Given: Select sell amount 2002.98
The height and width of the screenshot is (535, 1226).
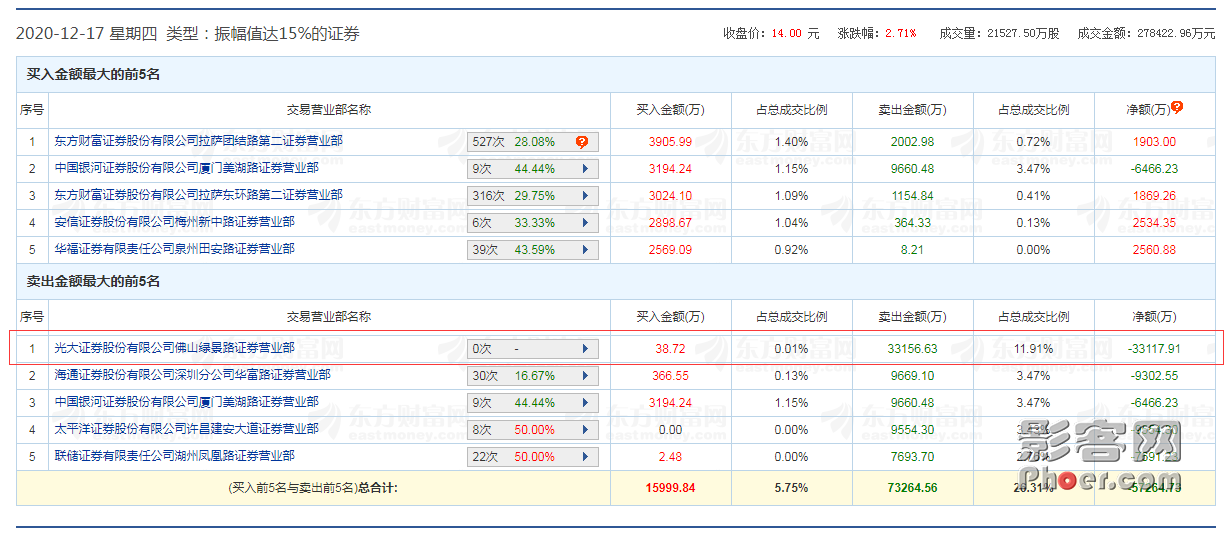Looking at the screenshot, I should click(912, 142).
